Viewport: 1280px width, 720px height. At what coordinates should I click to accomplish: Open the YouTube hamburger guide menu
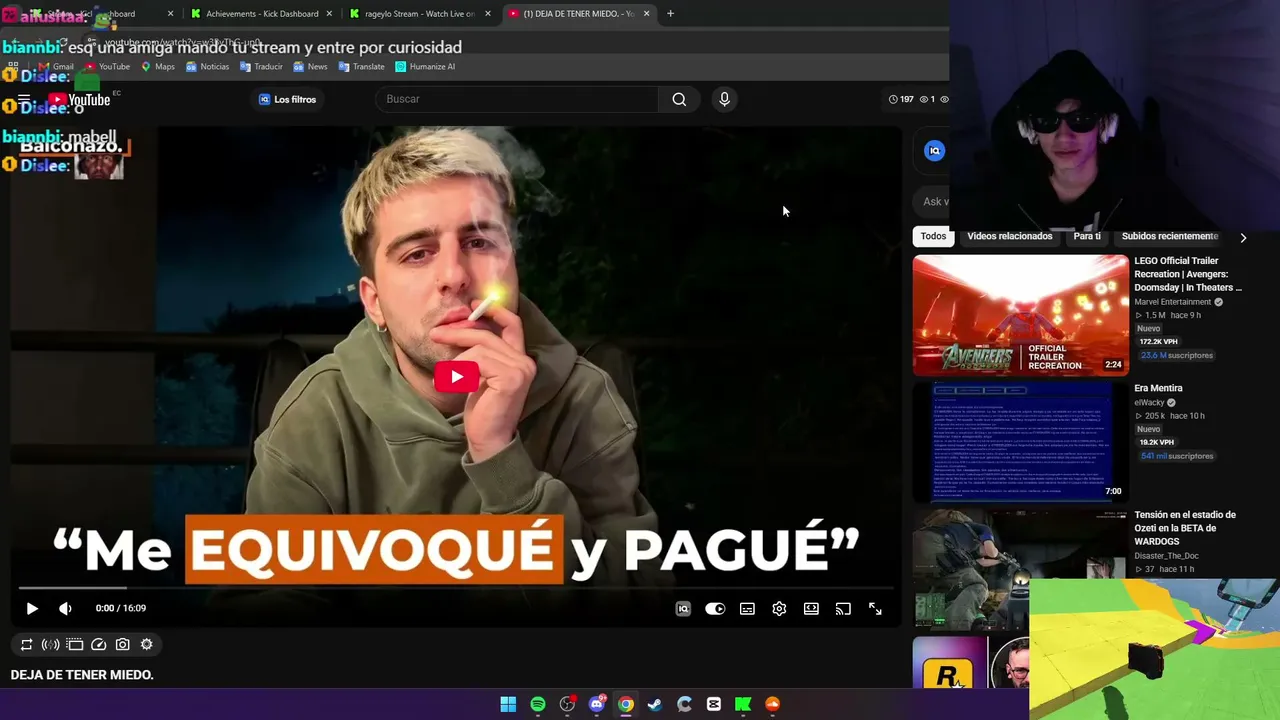(24, 99)
